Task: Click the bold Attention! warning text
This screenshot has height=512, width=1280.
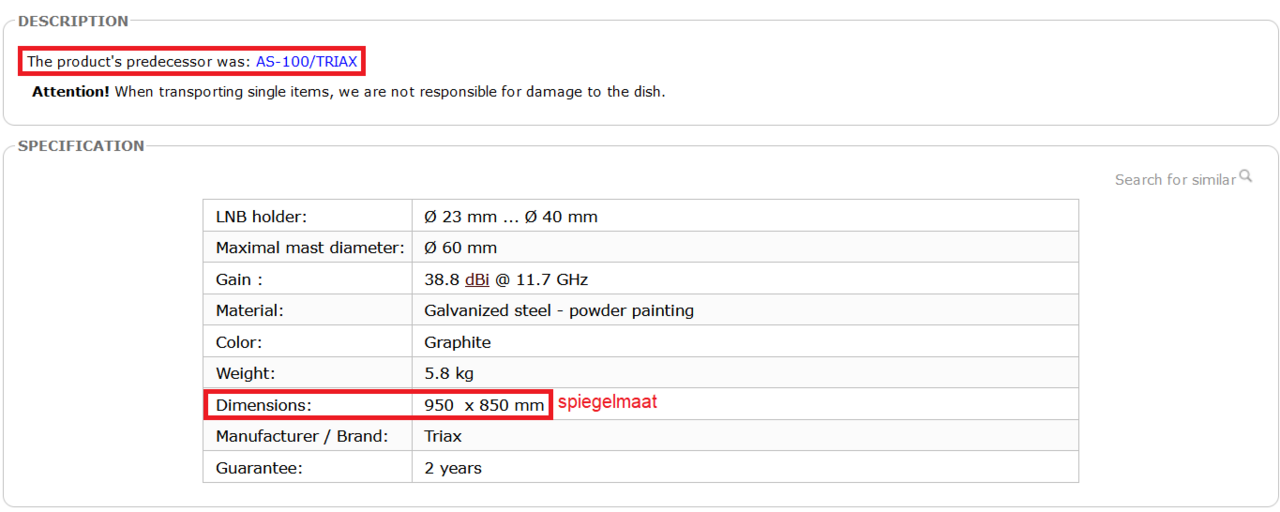Action: click(x=70, y=91)
